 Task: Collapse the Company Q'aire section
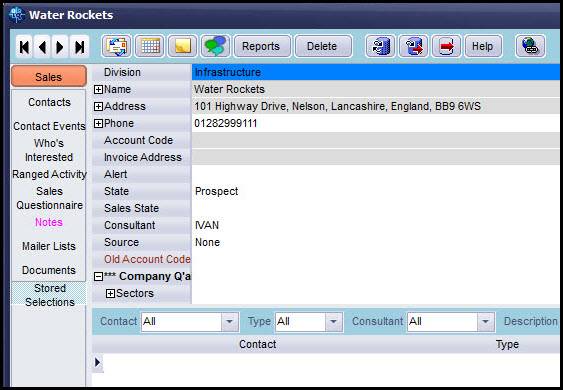point(98,277)
